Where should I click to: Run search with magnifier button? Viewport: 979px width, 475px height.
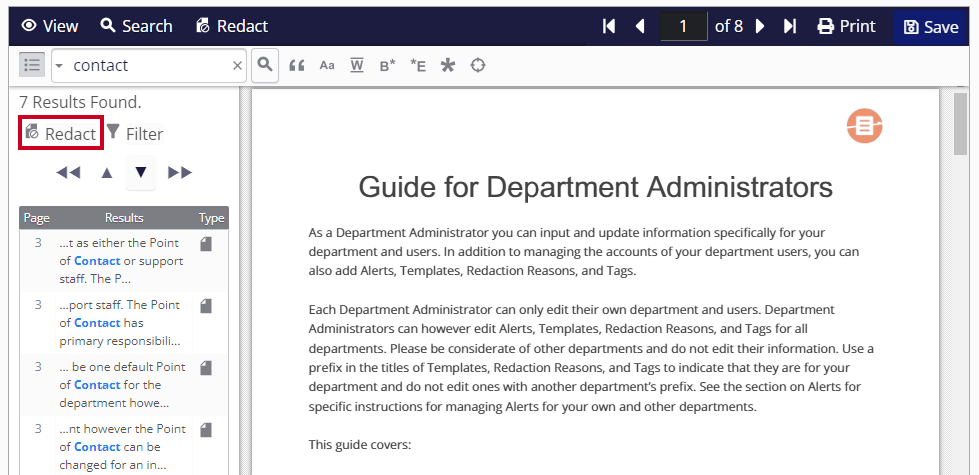265,65
